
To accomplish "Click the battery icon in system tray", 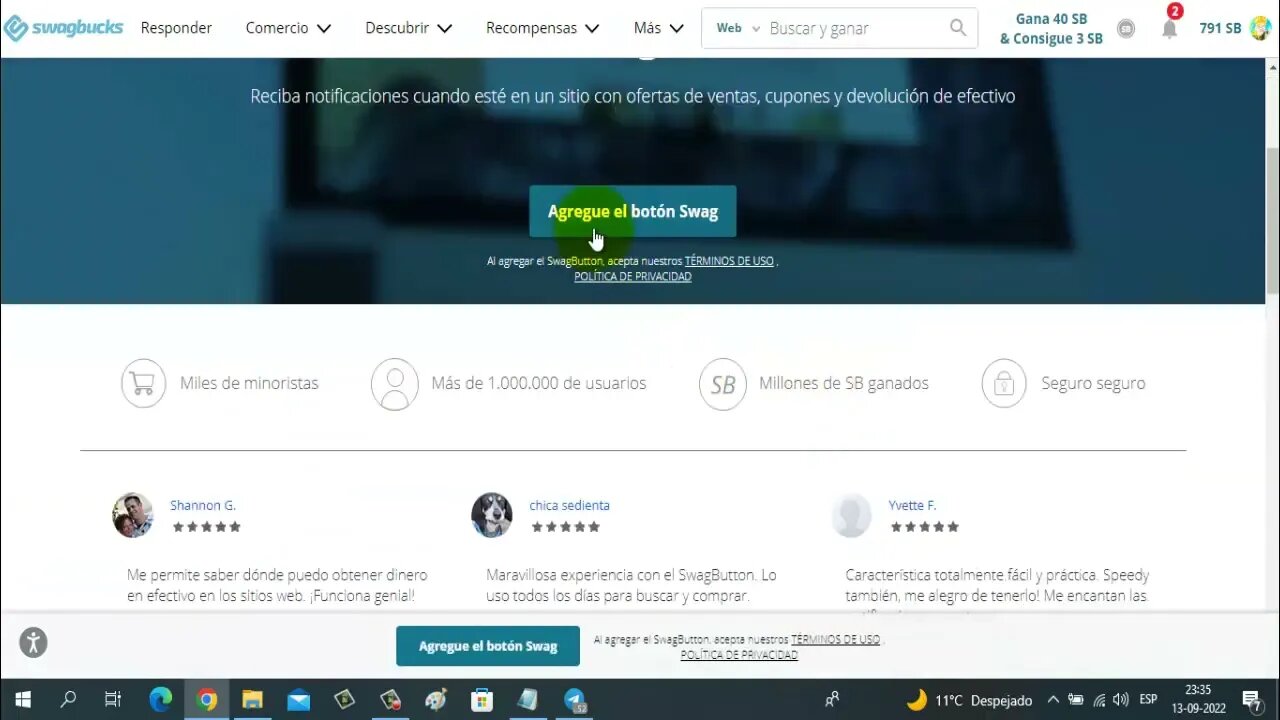I will pyautogui.click(x=1076, y=700).
